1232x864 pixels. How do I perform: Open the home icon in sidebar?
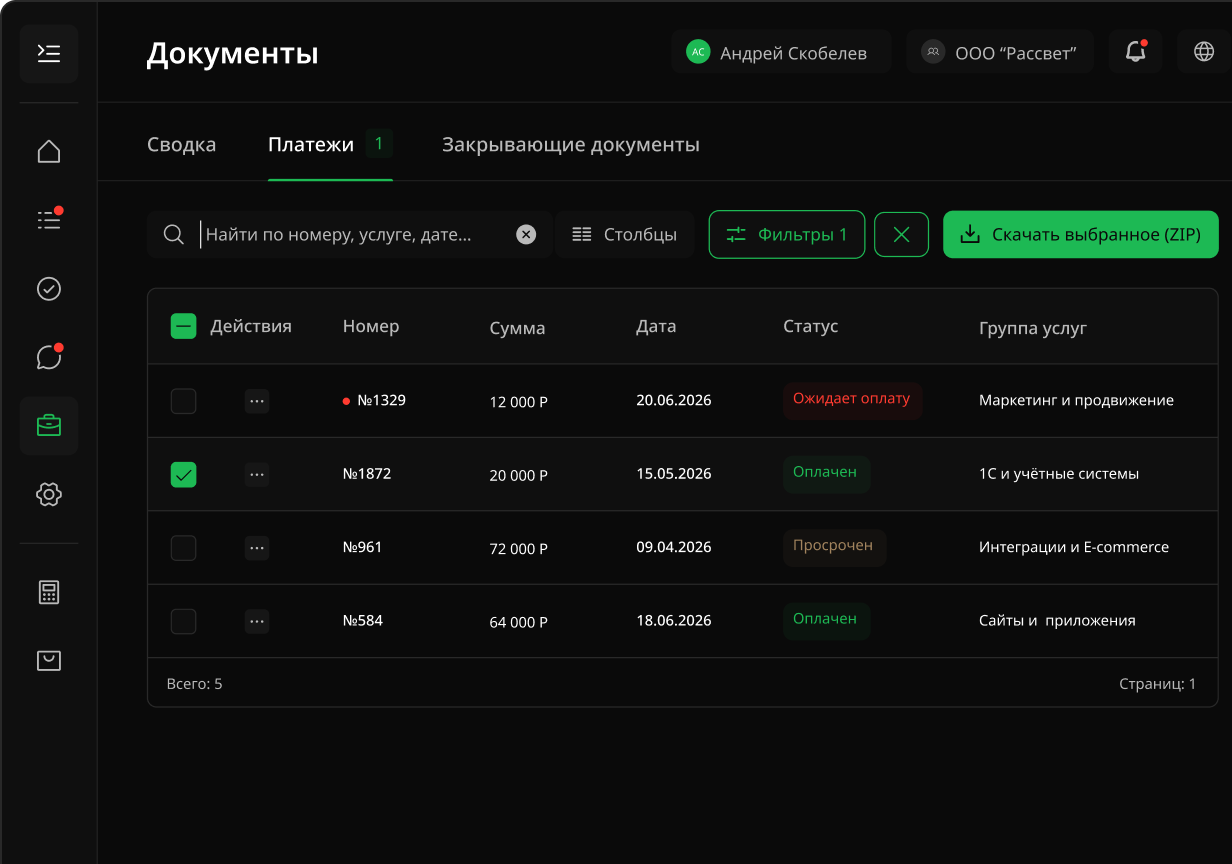[49, 152]
